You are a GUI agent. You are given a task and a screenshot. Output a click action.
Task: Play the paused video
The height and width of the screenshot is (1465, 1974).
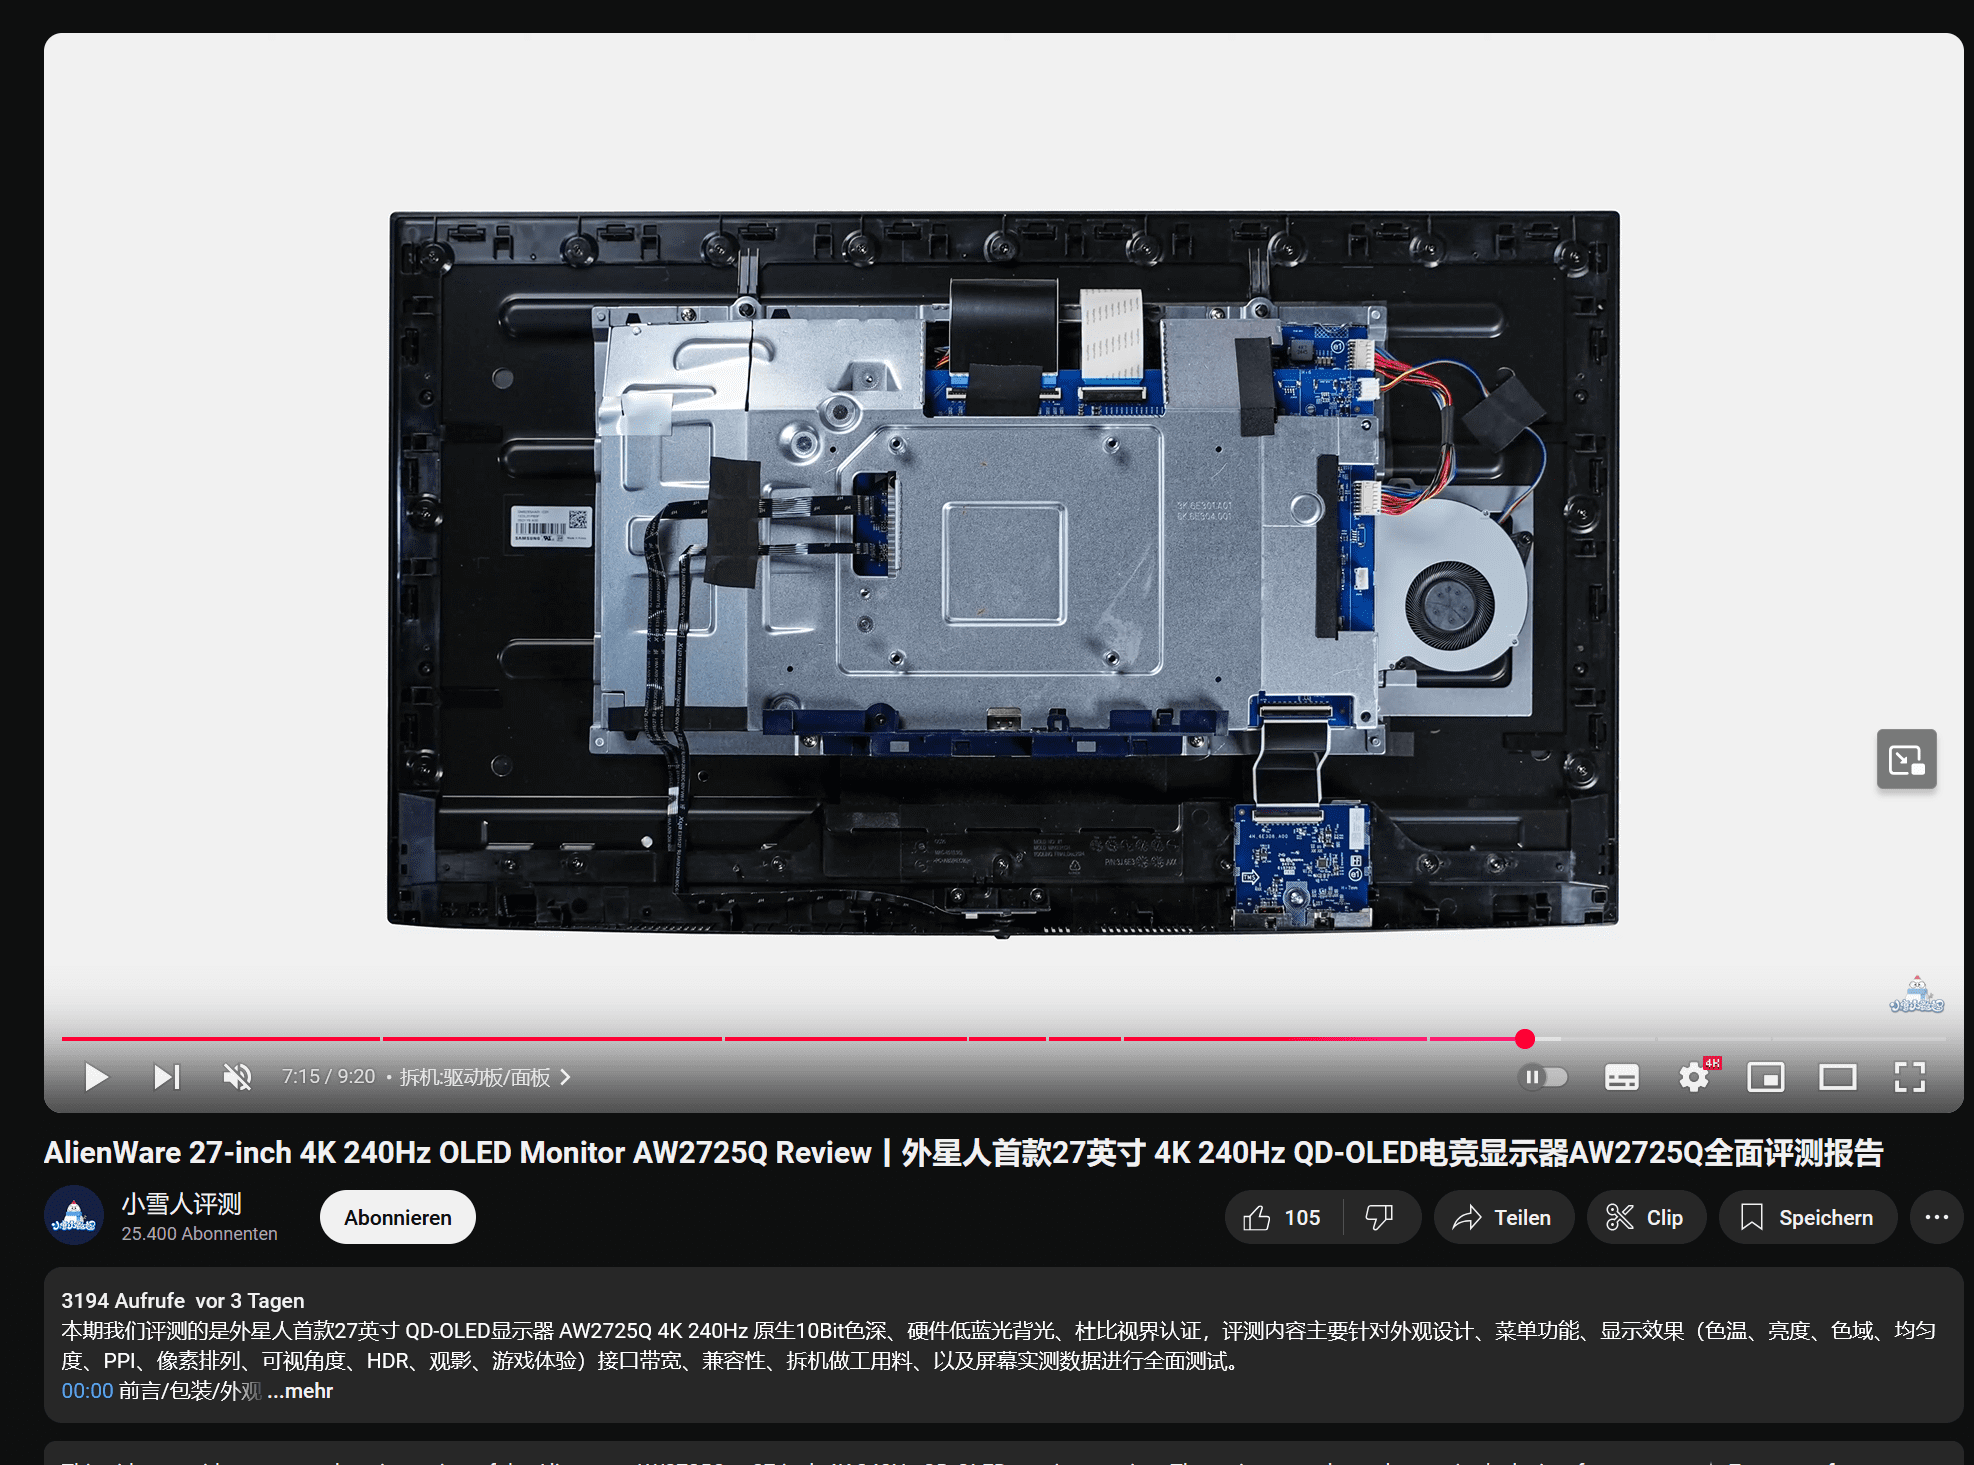pos(96,1077)
